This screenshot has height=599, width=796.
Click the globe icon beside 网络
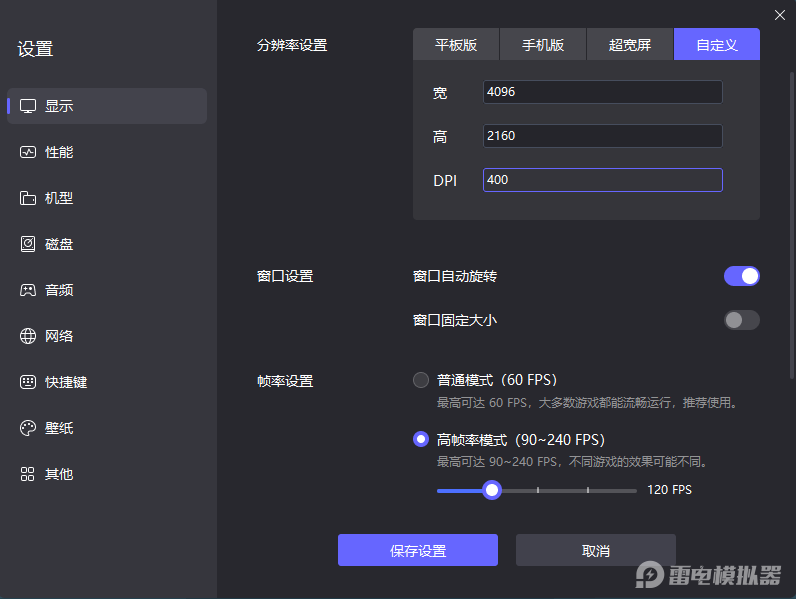click(28, 336)
